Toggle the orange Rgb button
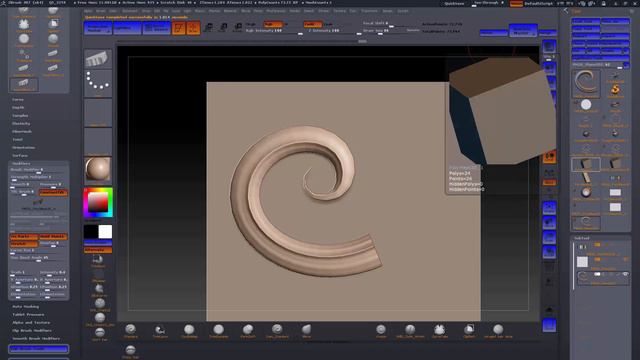 click(x=273, y=24)
